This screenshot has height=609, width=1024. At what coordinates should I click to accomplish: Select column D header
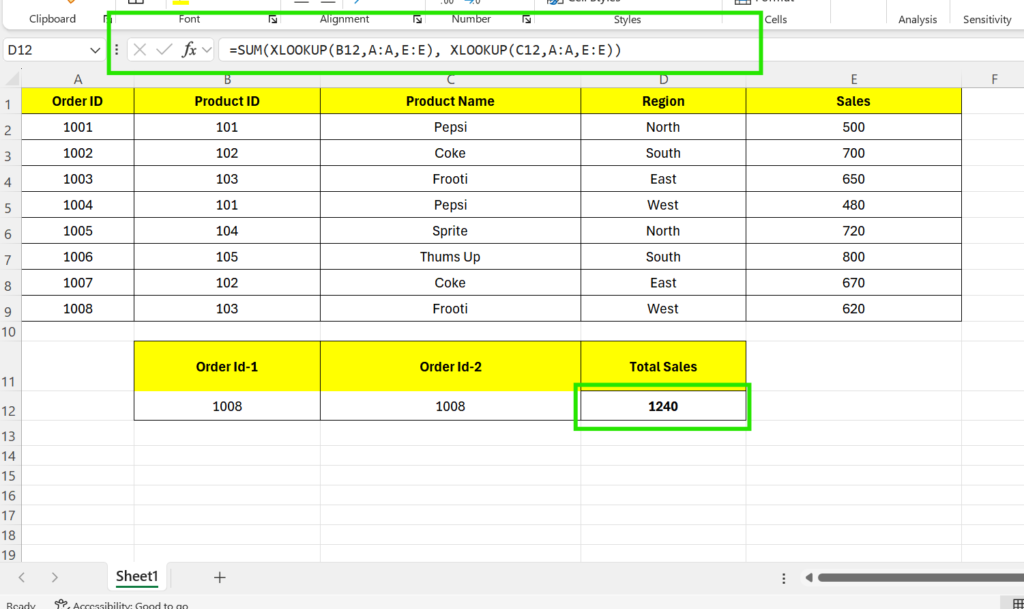coord(664,80)
